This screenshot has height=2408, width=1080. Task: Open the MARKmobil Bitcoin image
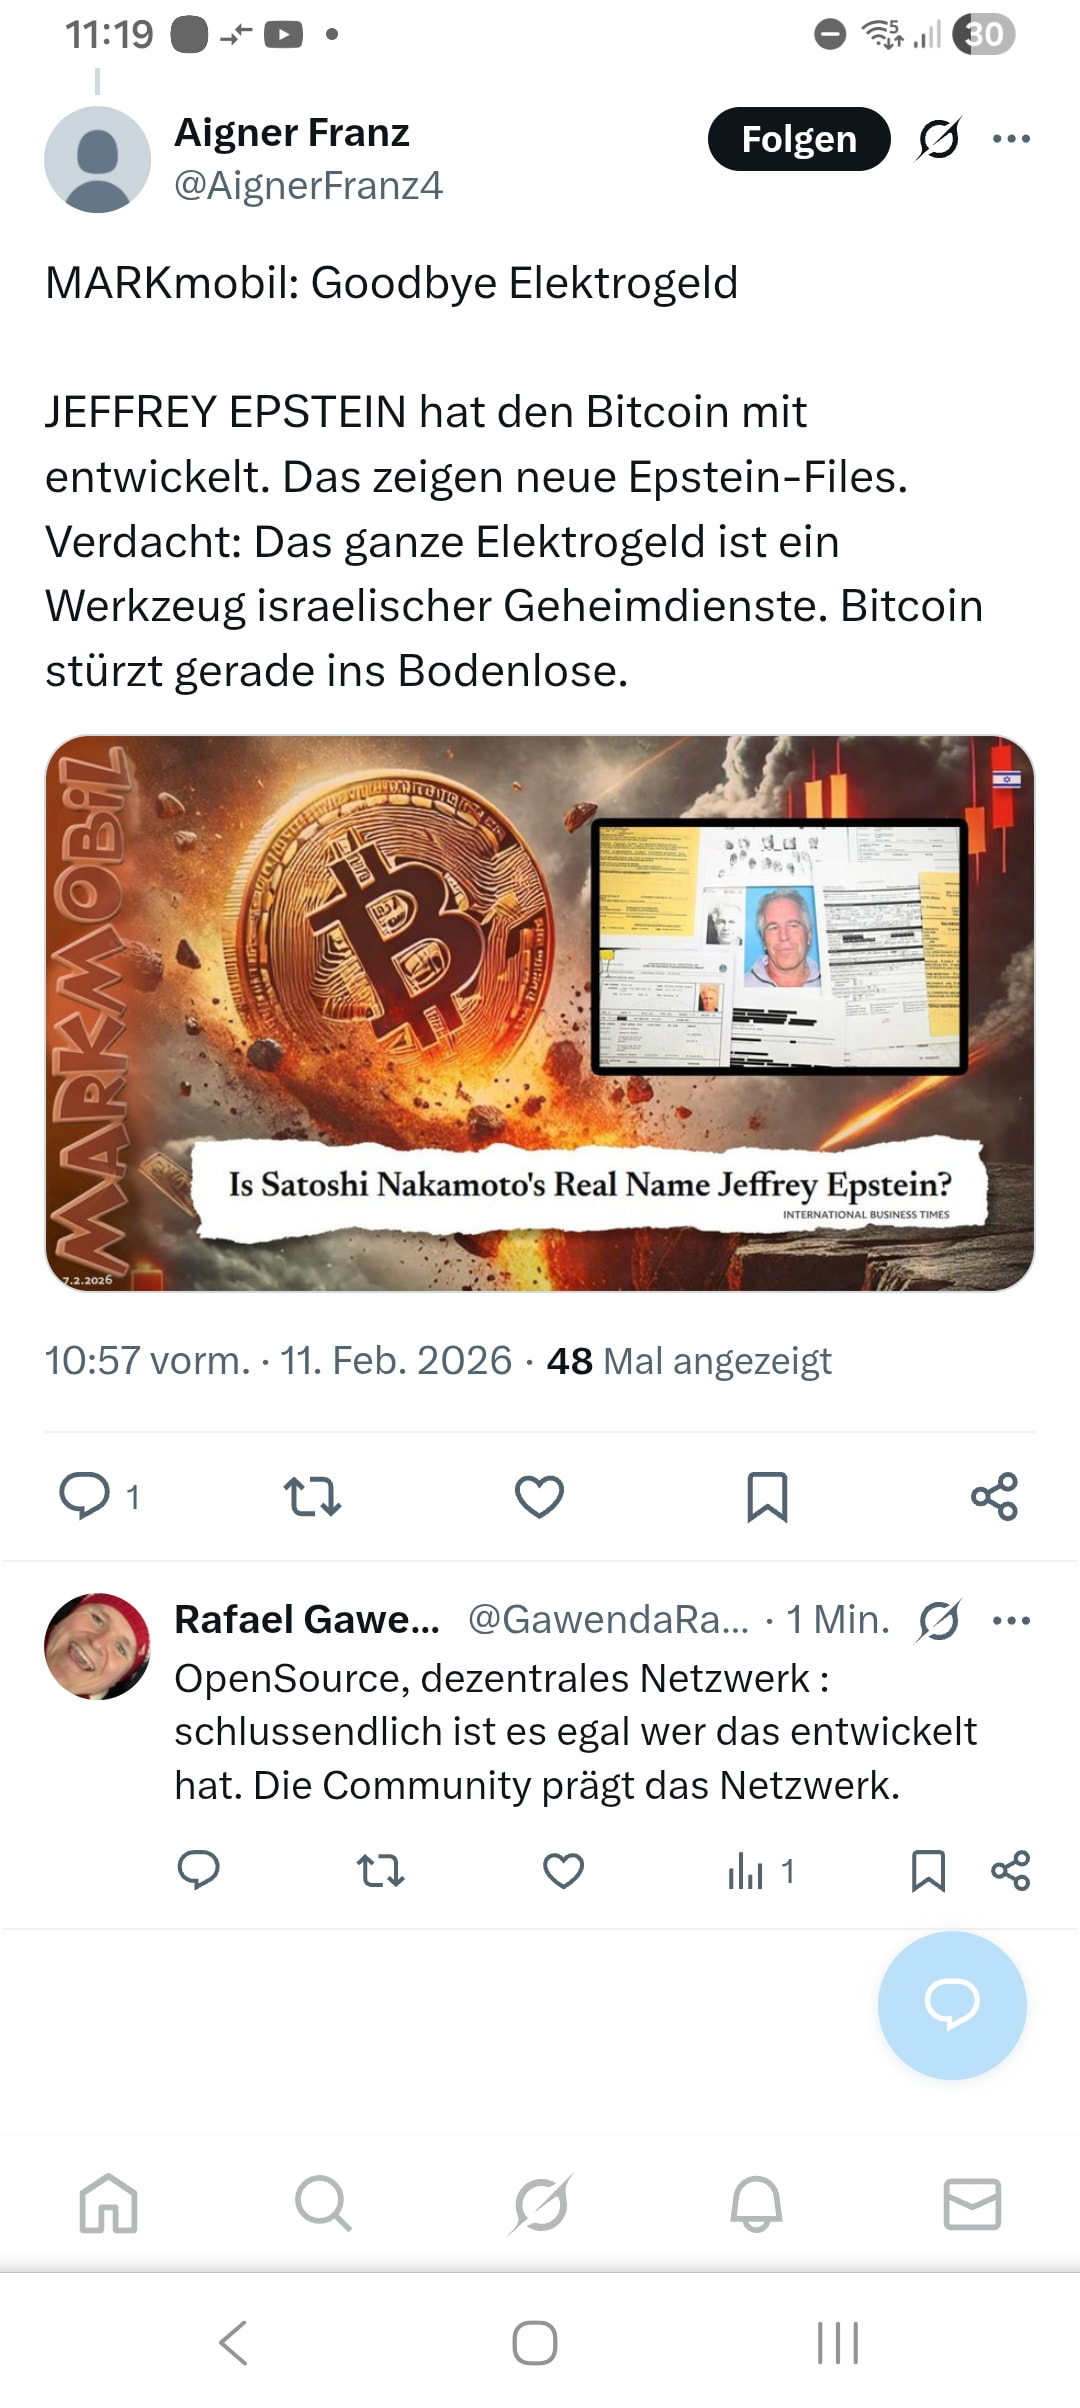coord(540,1013)
